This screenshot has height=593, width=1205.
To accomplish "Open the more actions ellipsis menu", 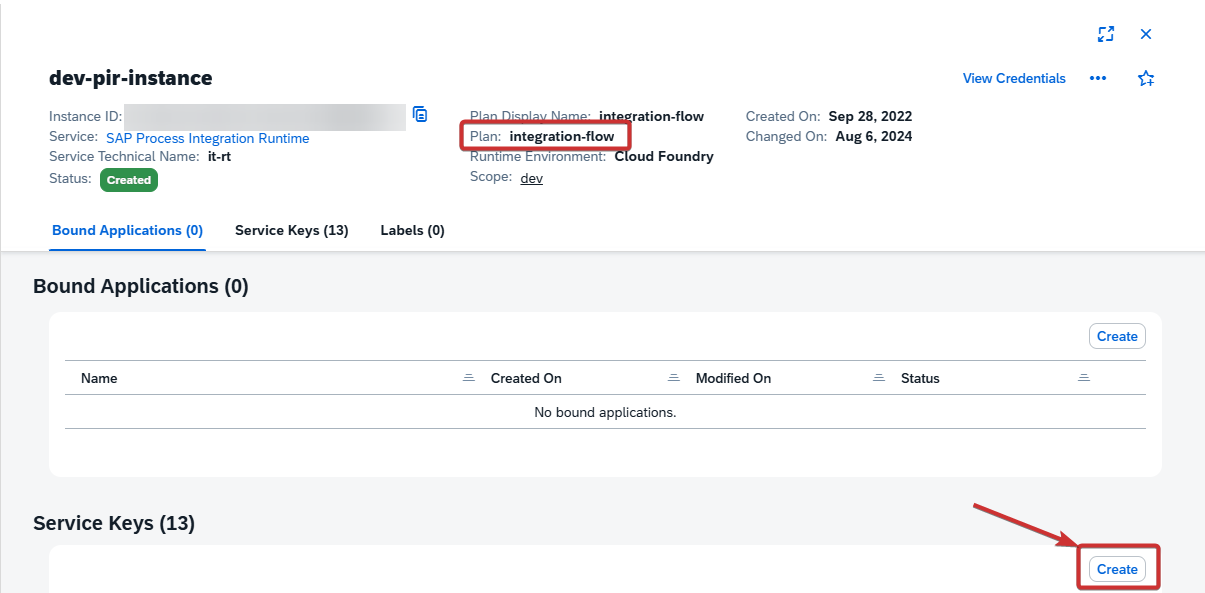I will [1098, 78].
